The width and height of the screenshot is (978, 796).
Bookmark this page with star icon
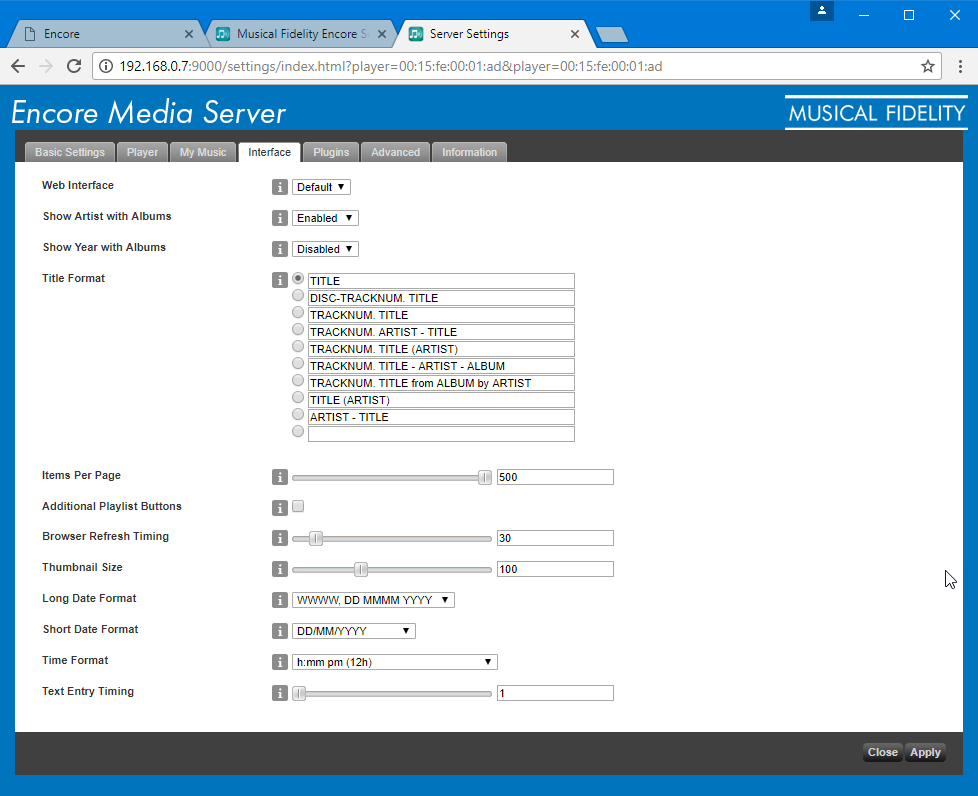tap(927, 66)
